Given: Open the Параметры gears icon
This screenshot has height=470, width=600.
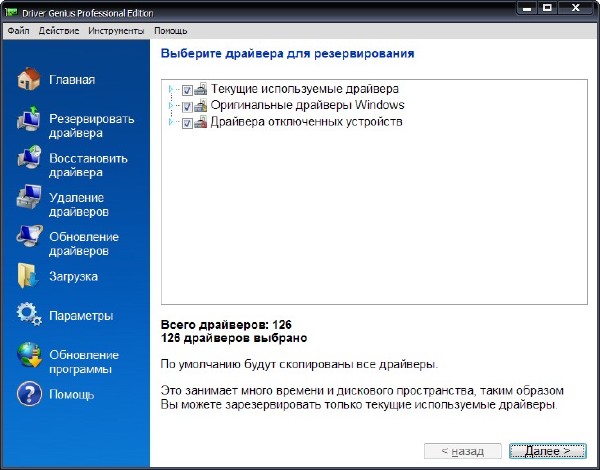Looking at the screenshot, I should 29,316.
